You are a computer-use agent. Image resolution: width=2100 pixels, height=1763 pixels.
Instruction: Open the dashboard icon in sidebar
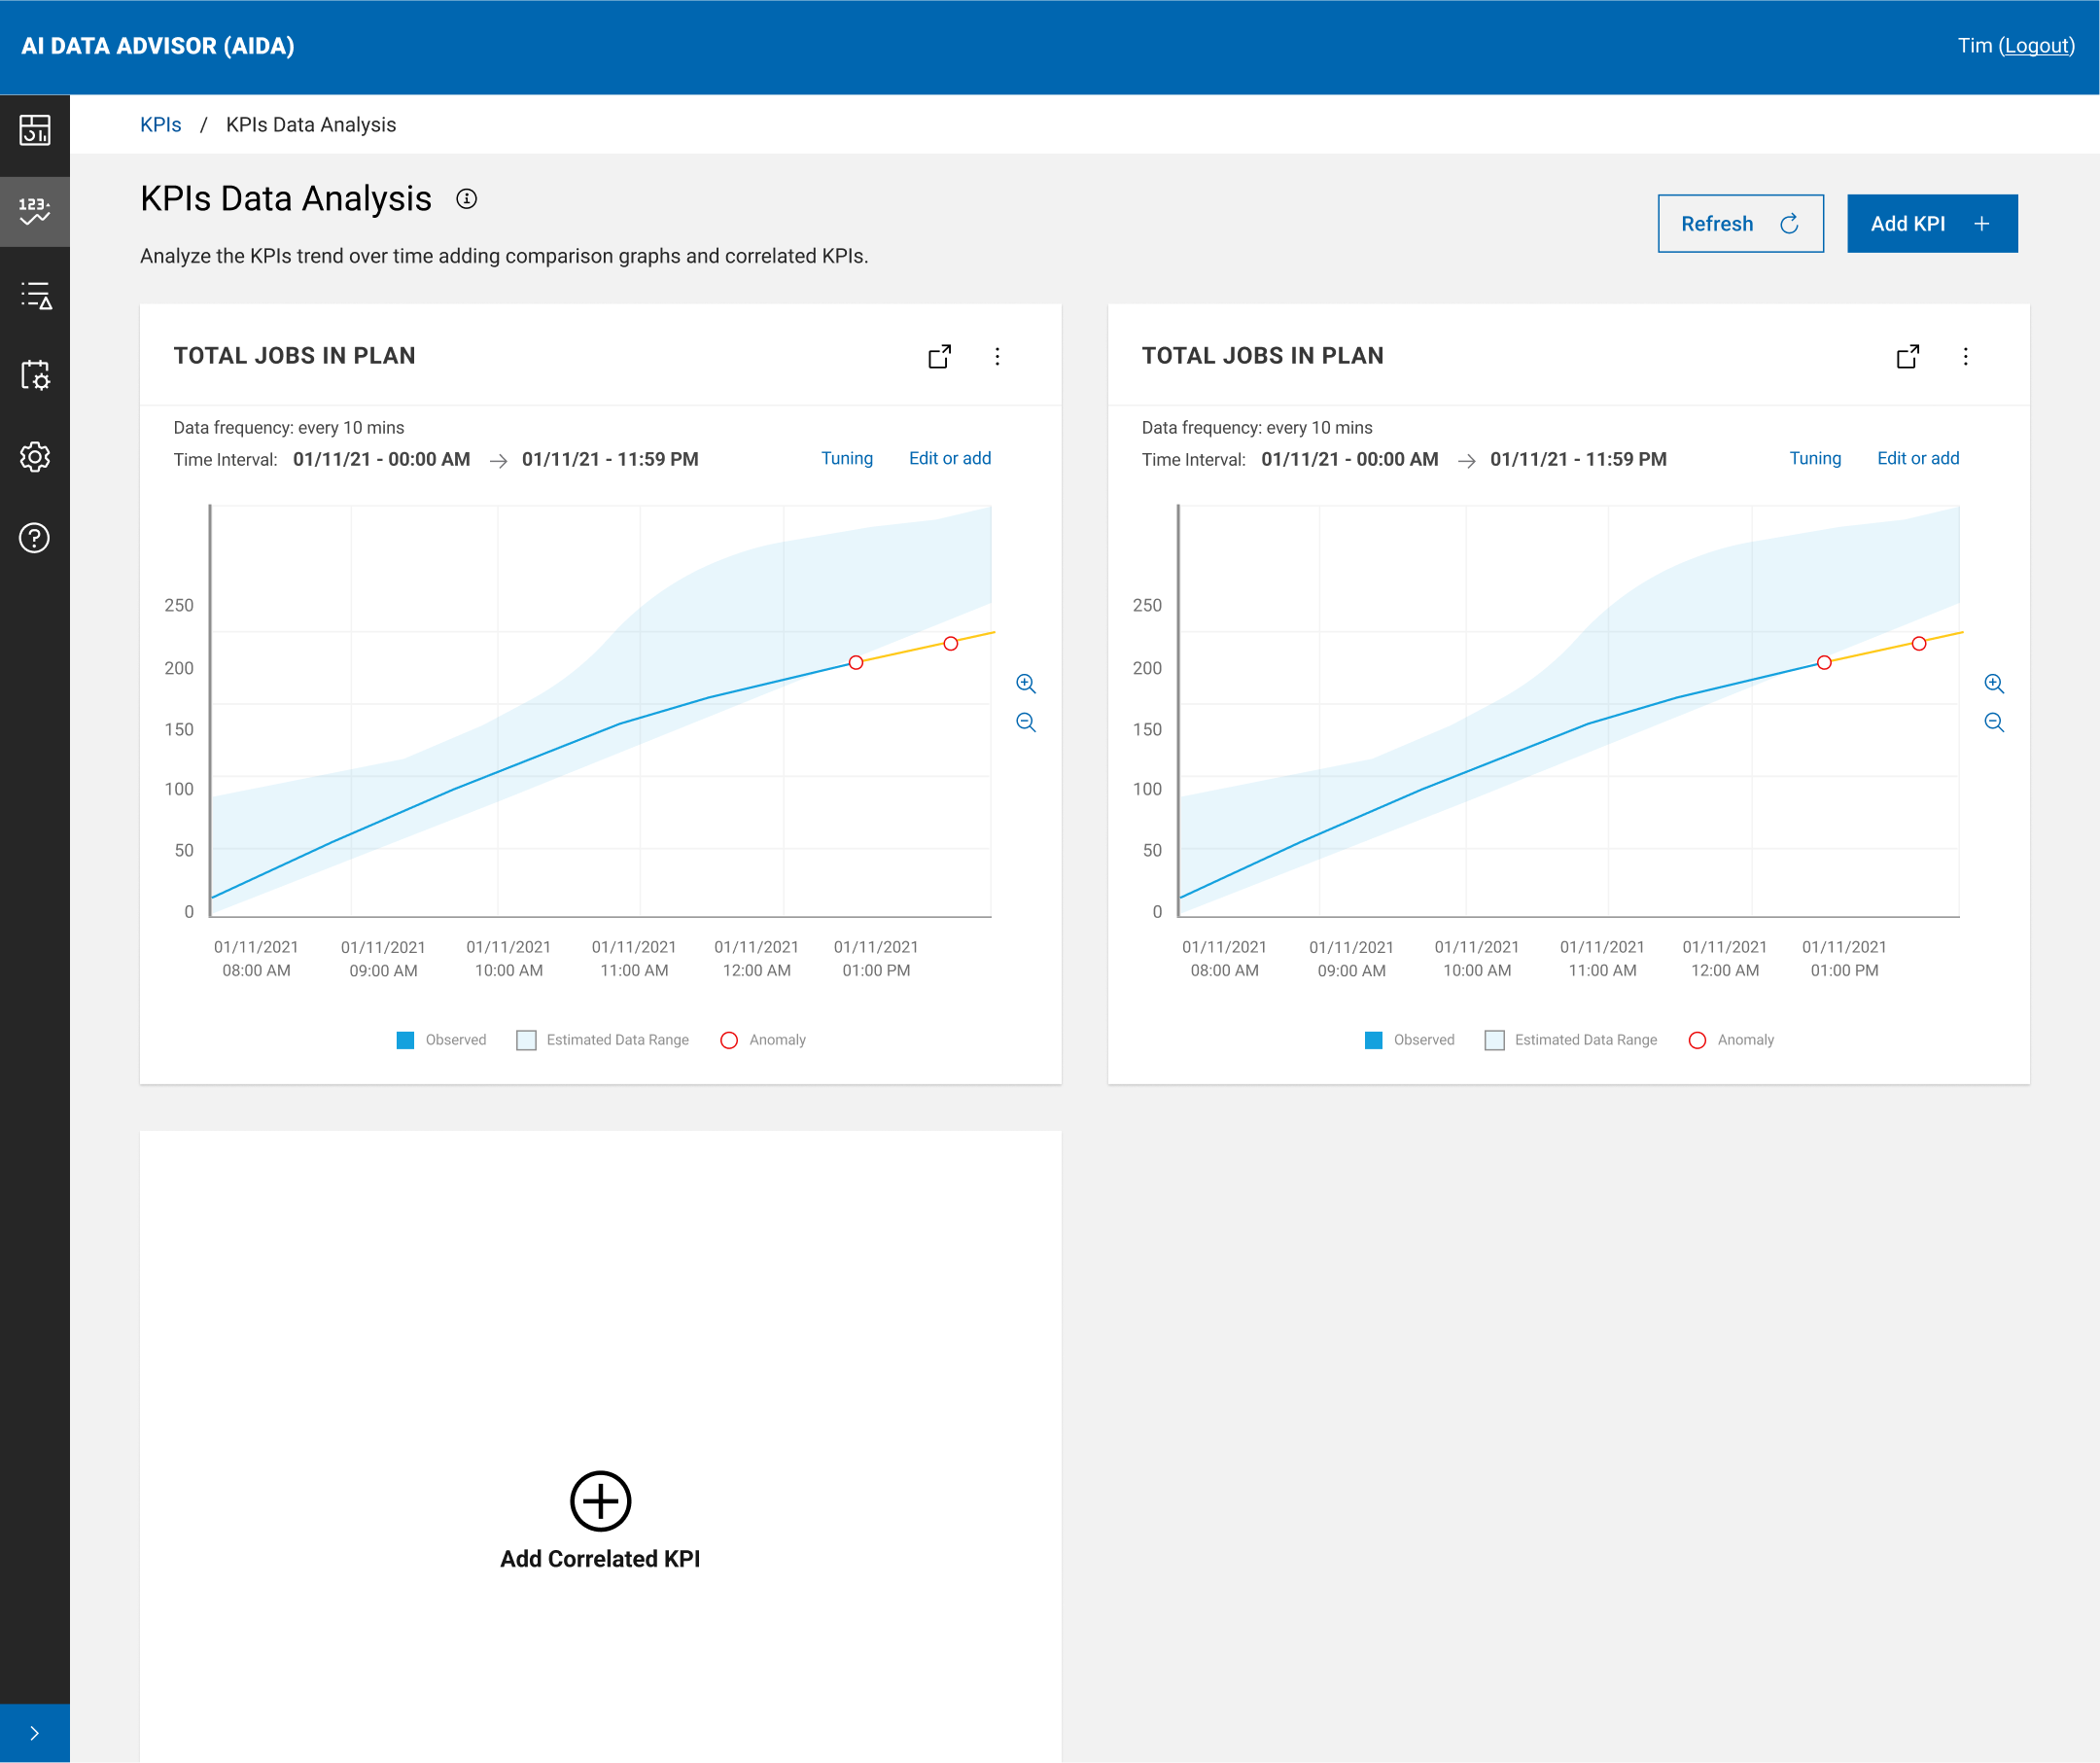tap(35, 130)
